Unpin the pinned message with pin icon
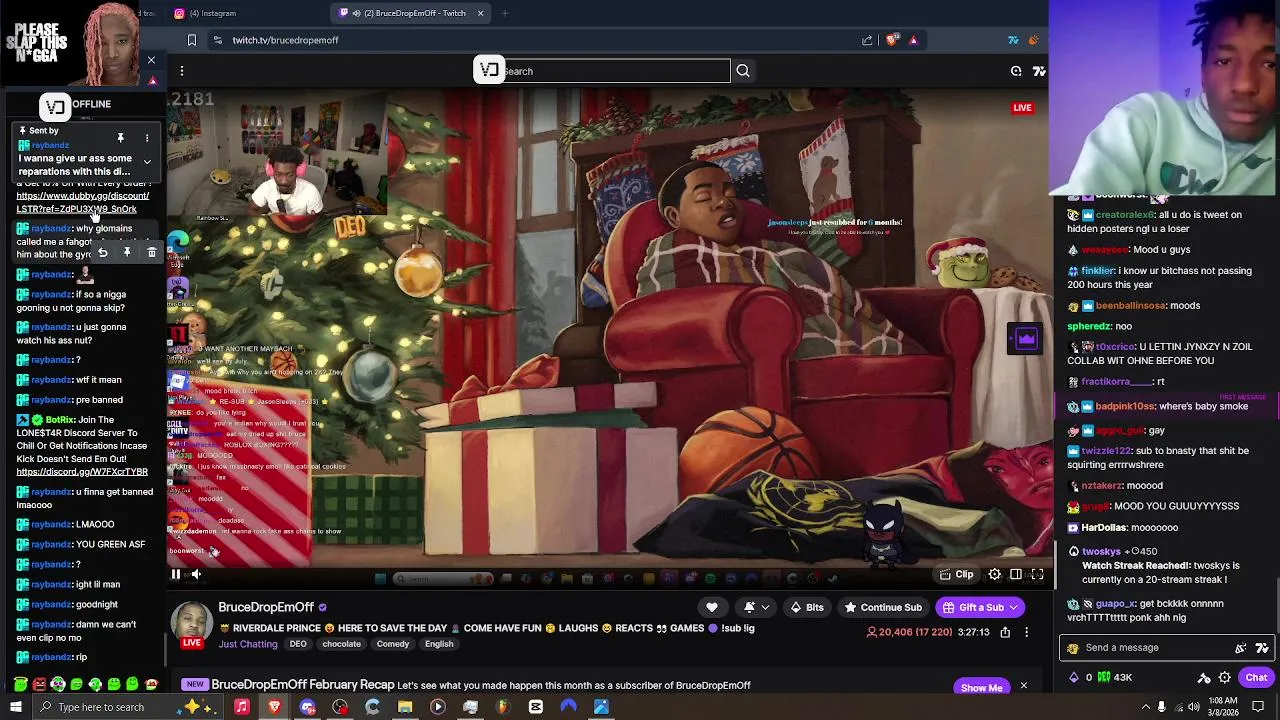Screen dimensions: 1280x720 coord(120,138)
